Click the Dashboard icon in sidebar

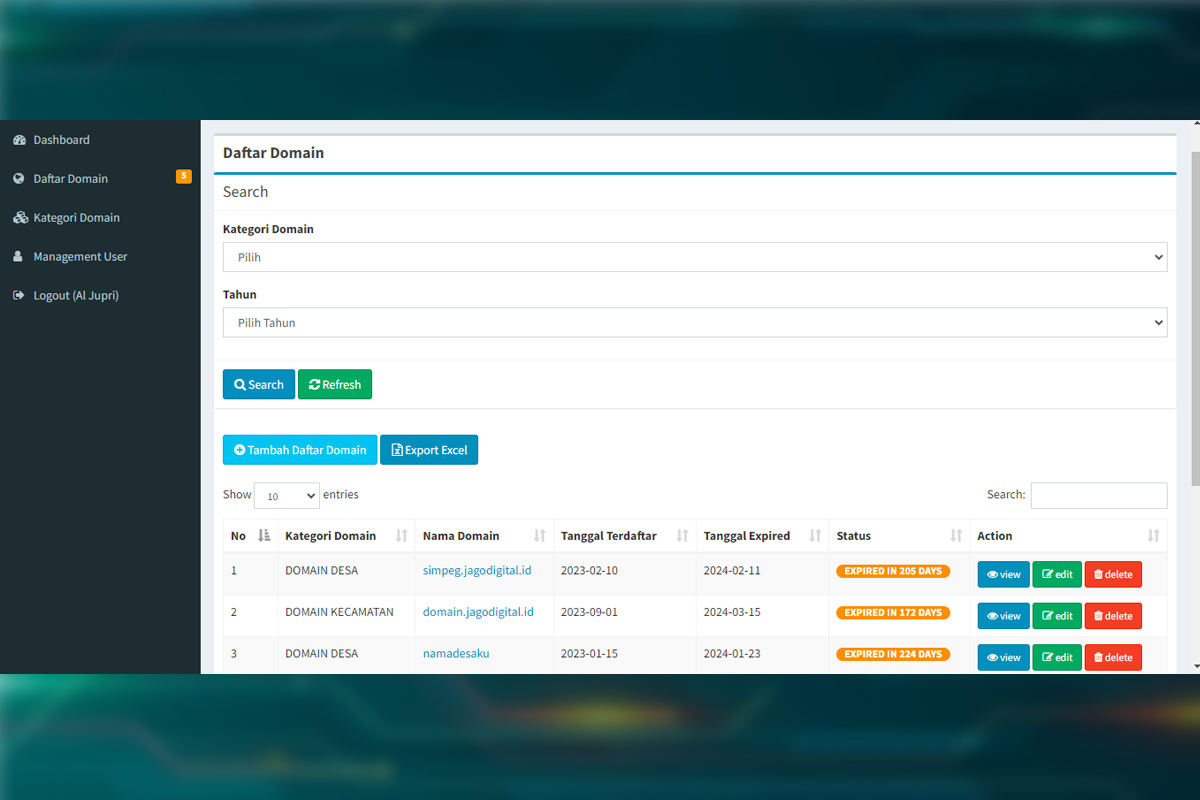19,140
